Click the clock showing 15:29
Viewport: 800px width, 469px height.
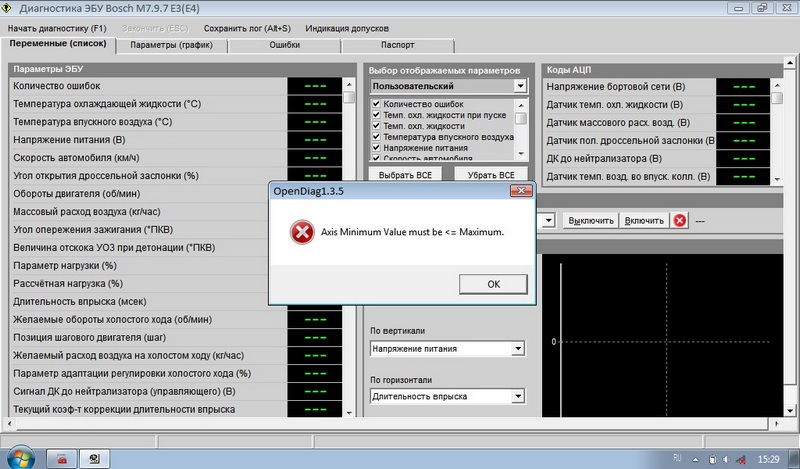[x=768, y=459]
